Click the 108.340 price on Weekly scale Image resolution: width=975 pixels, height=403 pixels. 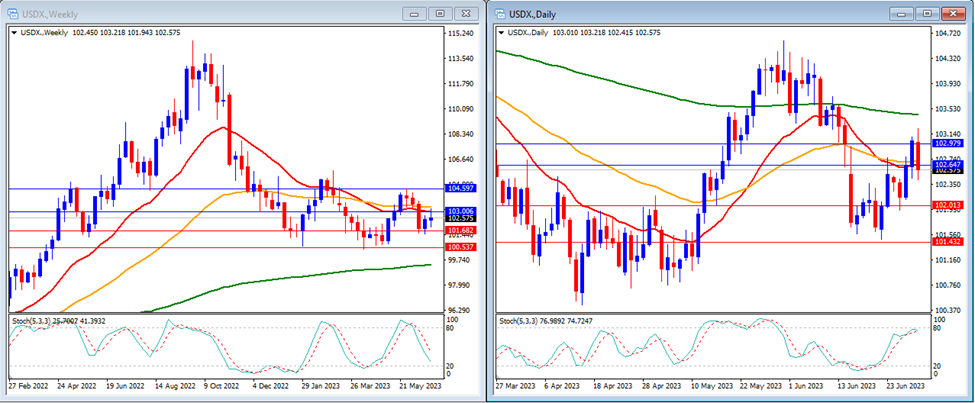coord(461,134)
